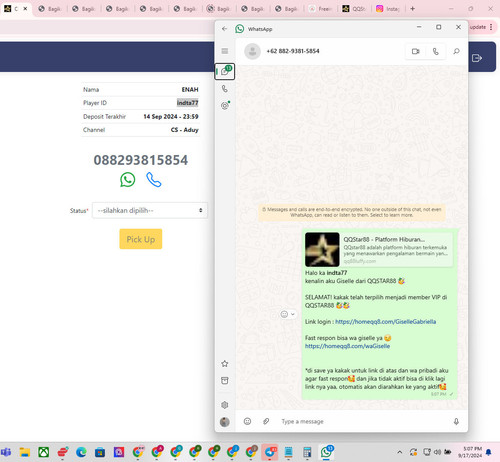The width and height of the screenshot is (500, 462).
Task: Open the Chrome three-dot menu
Action: [x=491, y=27]
